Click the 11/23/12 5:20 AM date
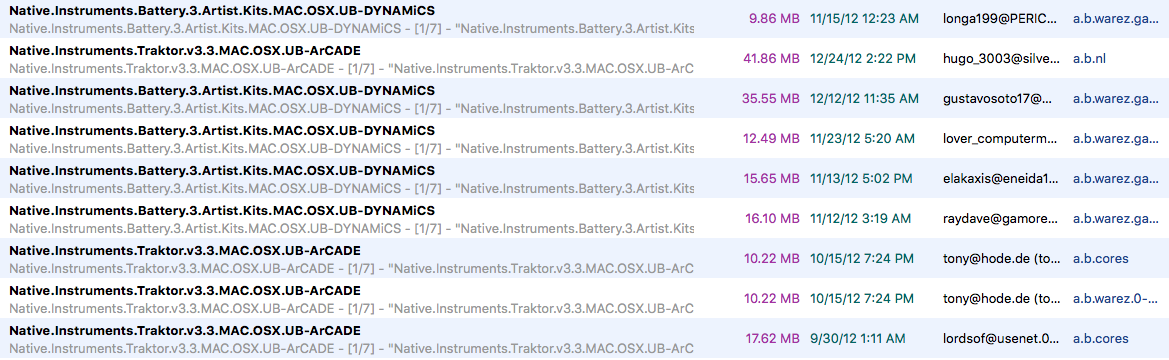The image size is (1169, 360). [x=862, y=139]
